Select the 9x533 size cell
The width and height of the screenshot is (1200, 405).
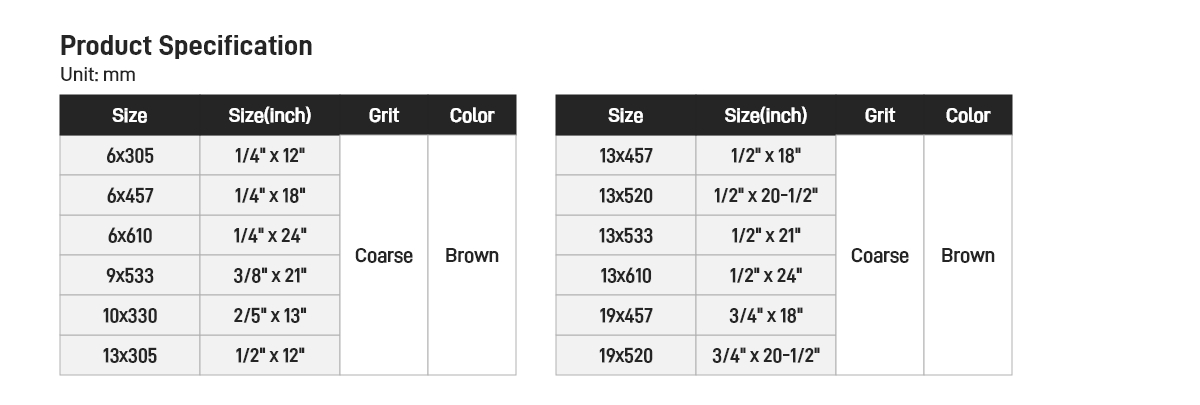click(x=130, y=276)
